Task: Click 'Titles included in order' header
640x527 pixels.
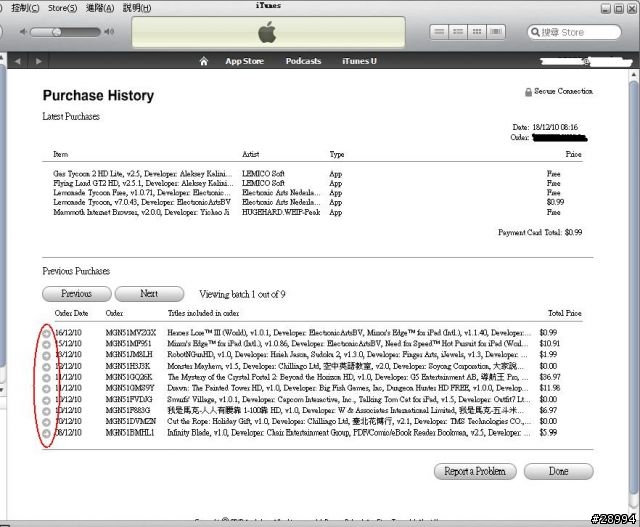Action: click(x=203, y=313)
